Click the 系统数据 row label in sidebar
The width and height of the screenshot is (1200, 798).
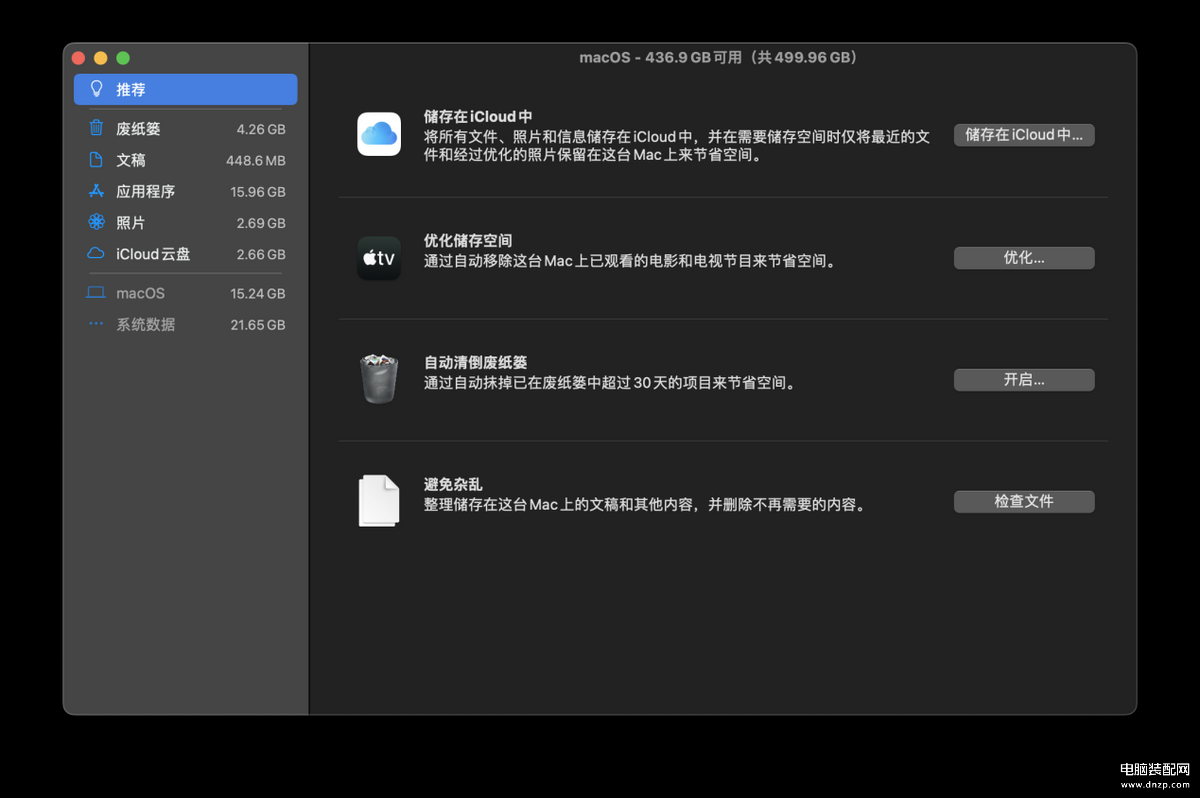tap(146, 324)
